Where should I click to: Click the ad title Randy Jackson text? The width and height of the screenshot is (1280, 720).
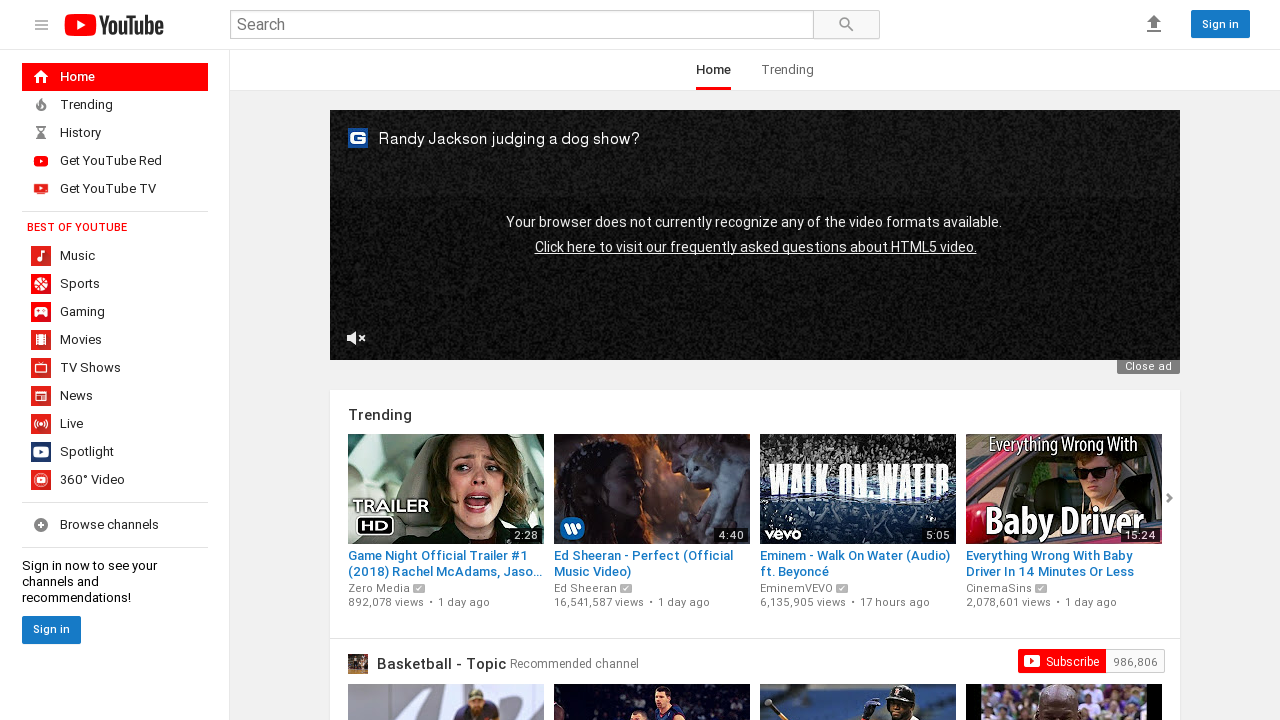509,139
